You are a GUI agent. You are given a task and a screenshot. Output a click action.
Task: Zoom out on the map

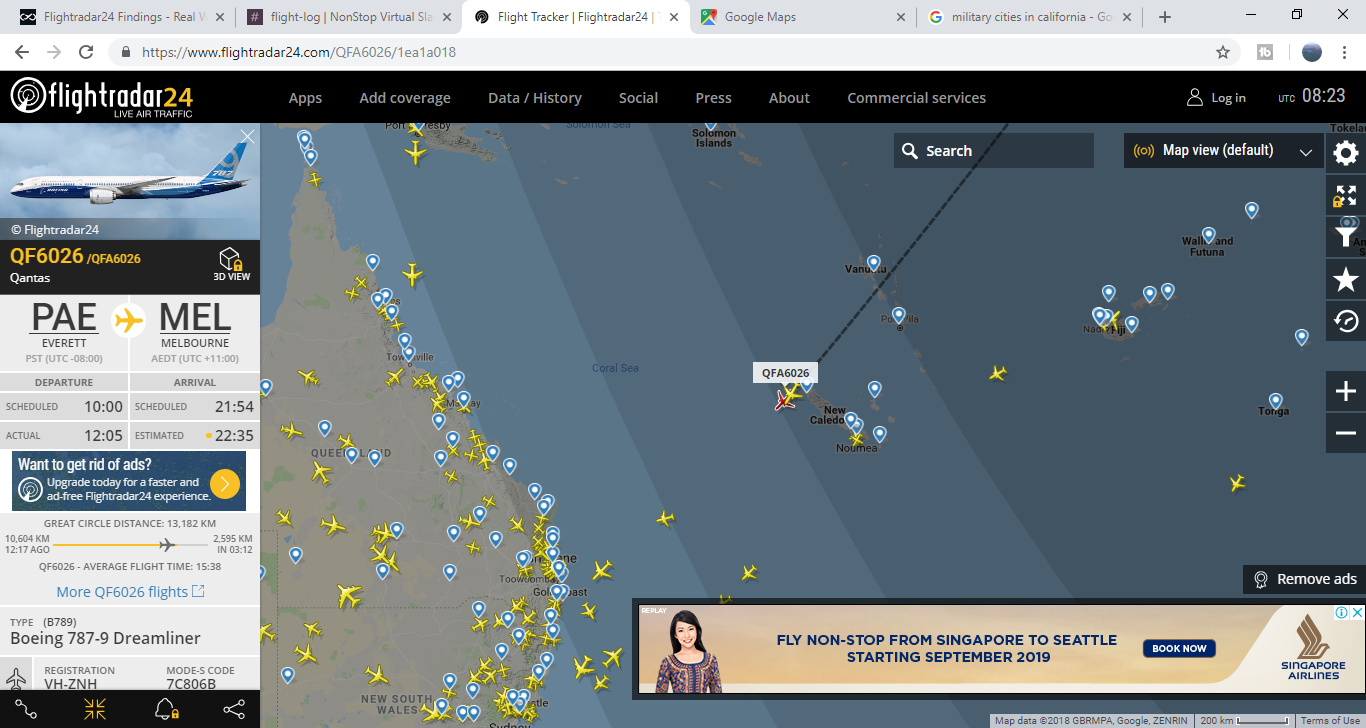(x=1346, y=433)
